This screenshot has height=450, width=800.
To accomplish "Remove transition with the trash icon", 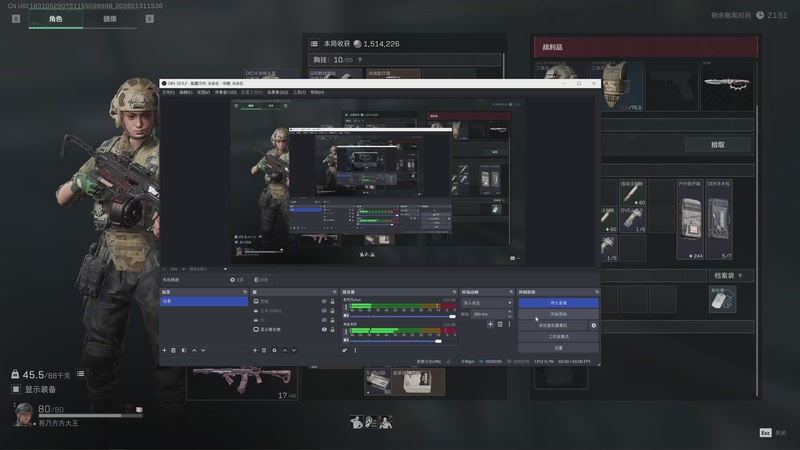I will click(500, 324).
